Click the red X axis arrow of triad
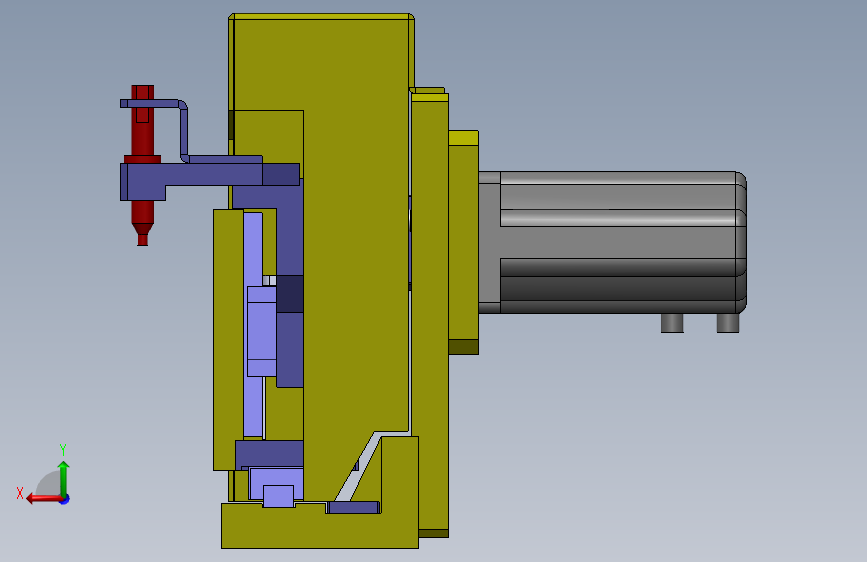 (x=44, y=499)
